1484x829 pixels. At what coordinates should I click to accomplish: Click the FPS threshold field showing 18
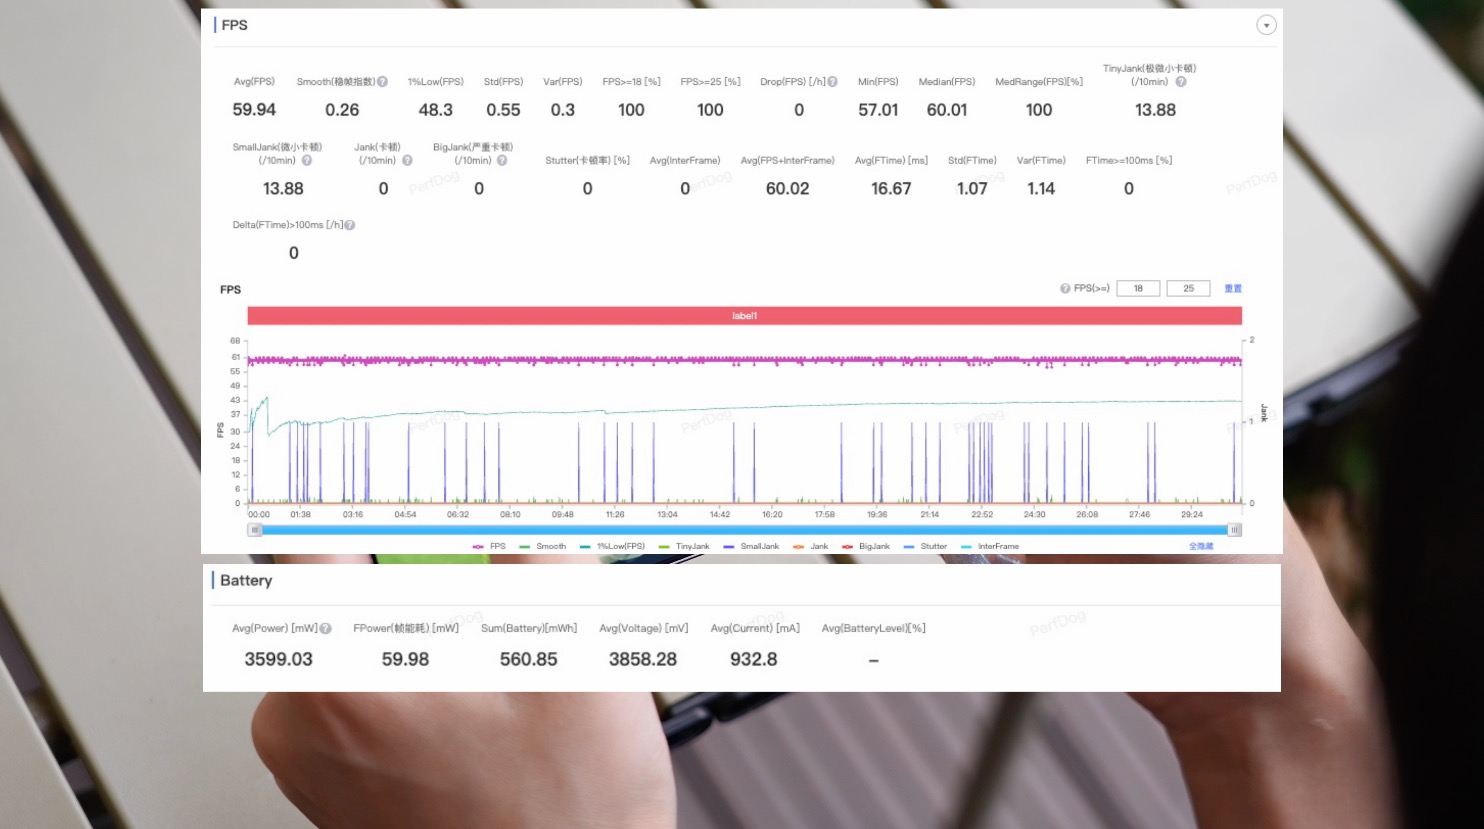coord(1138,288)
